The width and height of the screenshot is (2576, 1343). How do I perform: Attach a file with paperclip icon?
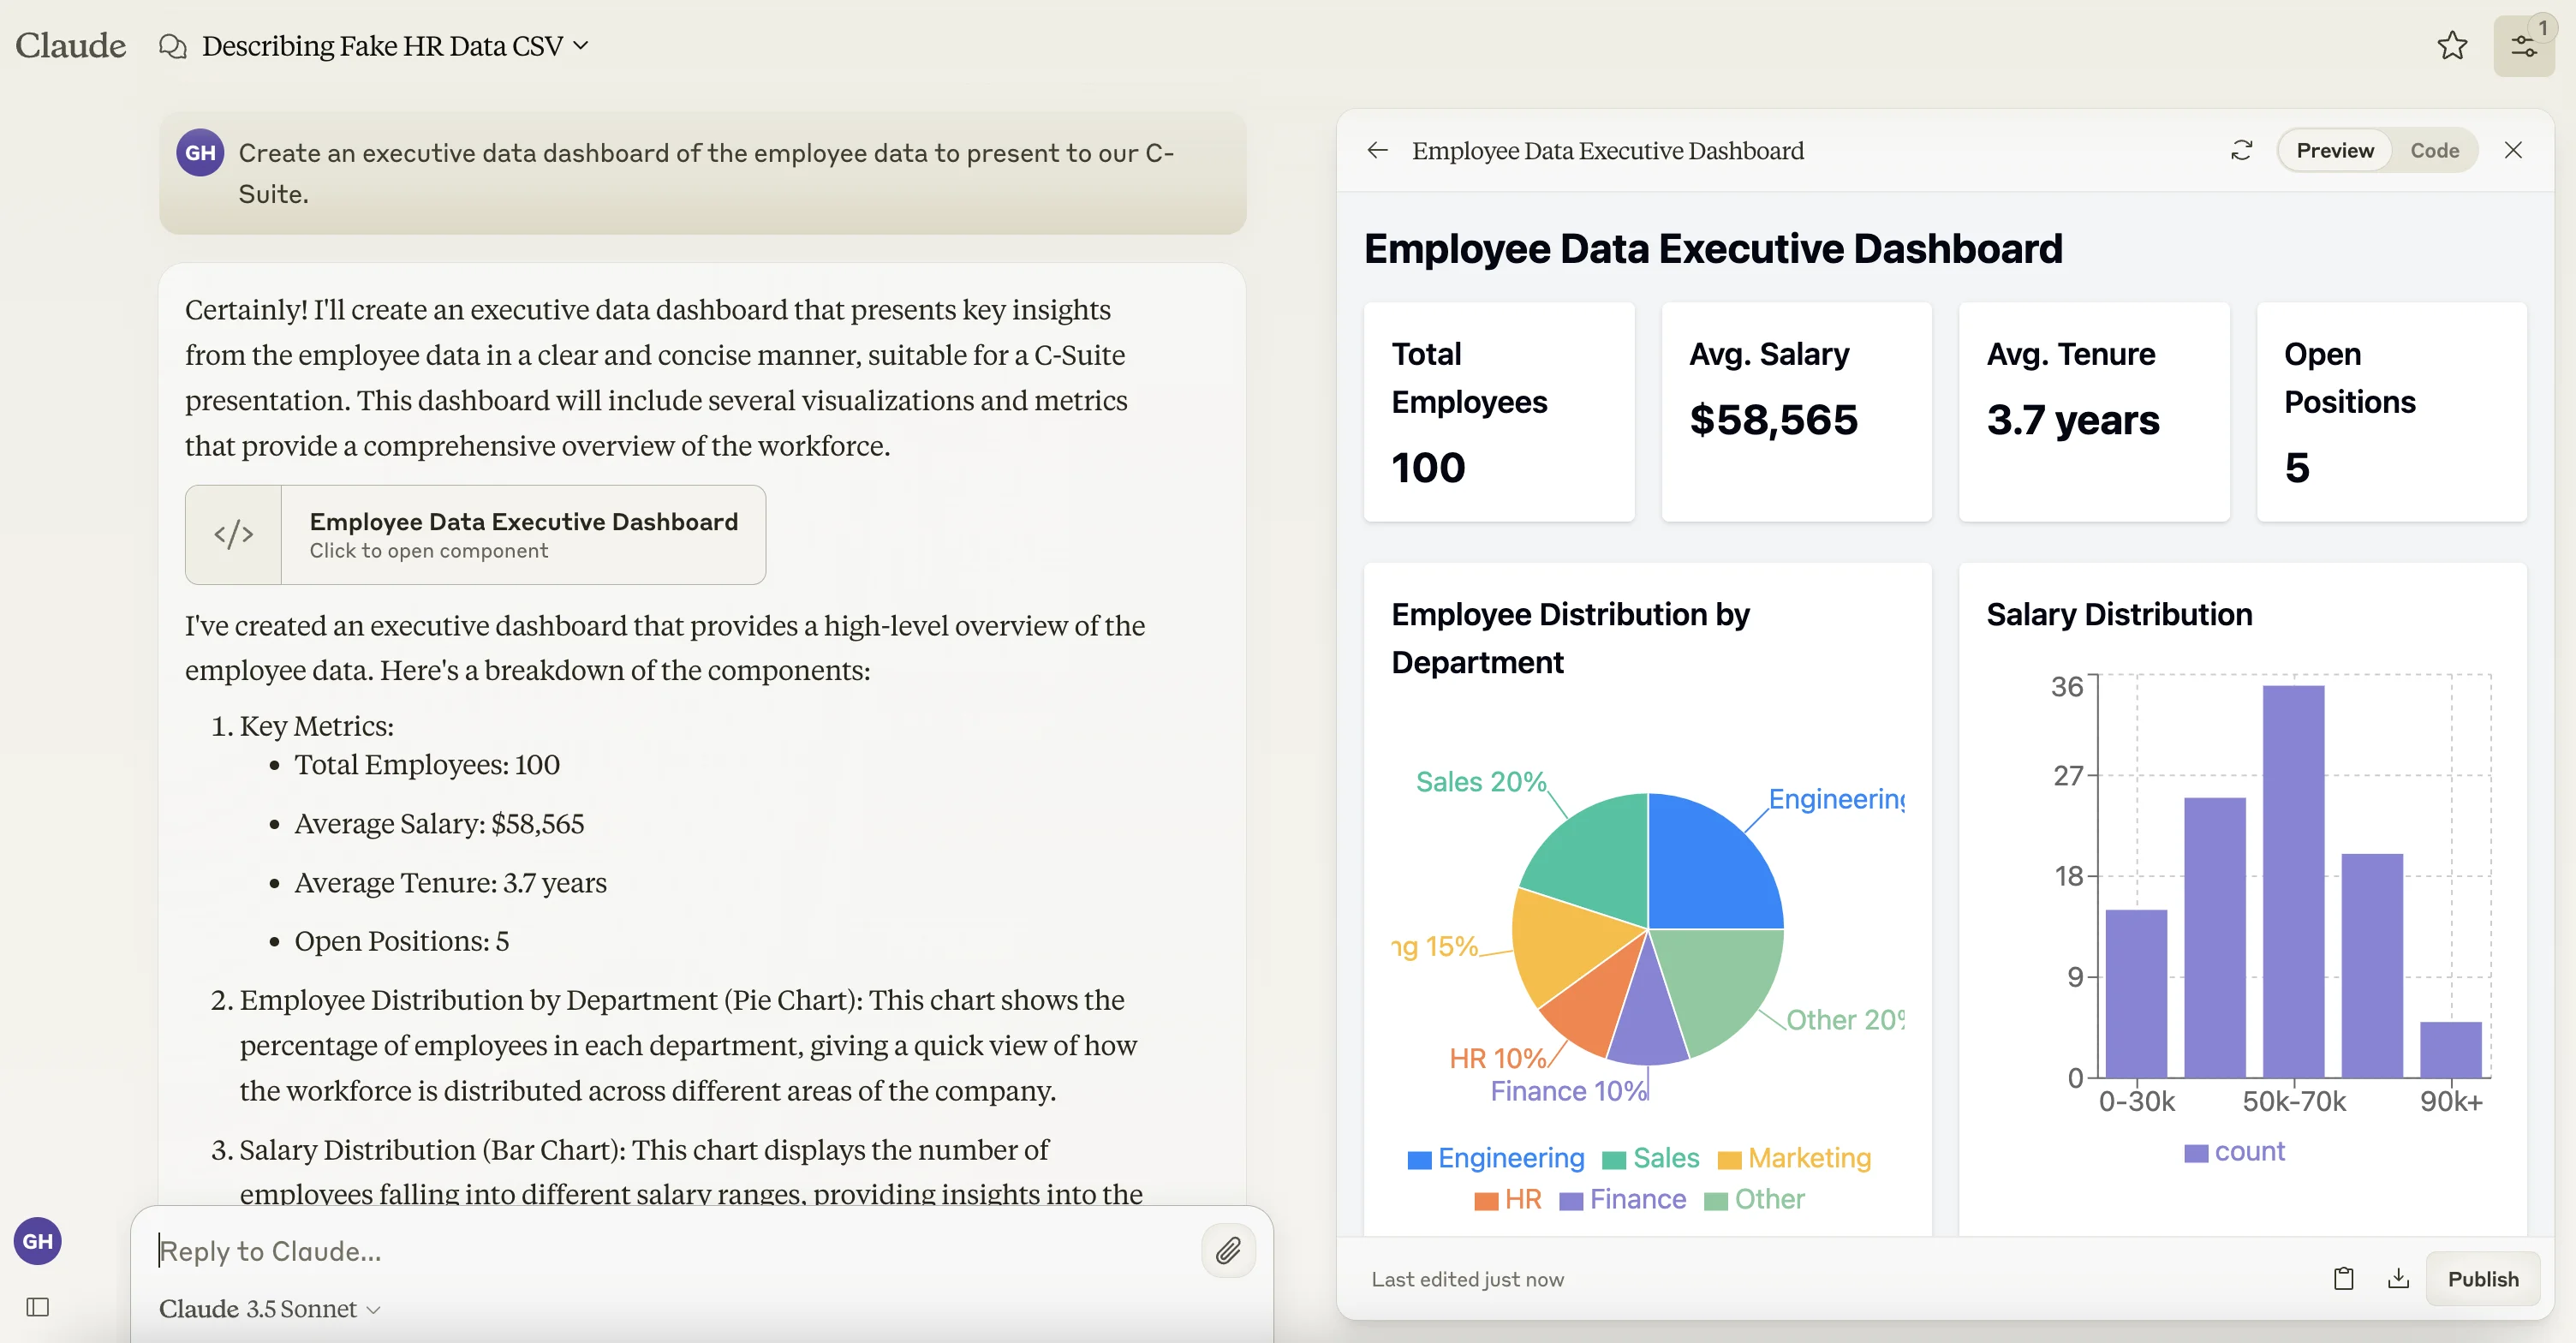tap(1228, 1250)
